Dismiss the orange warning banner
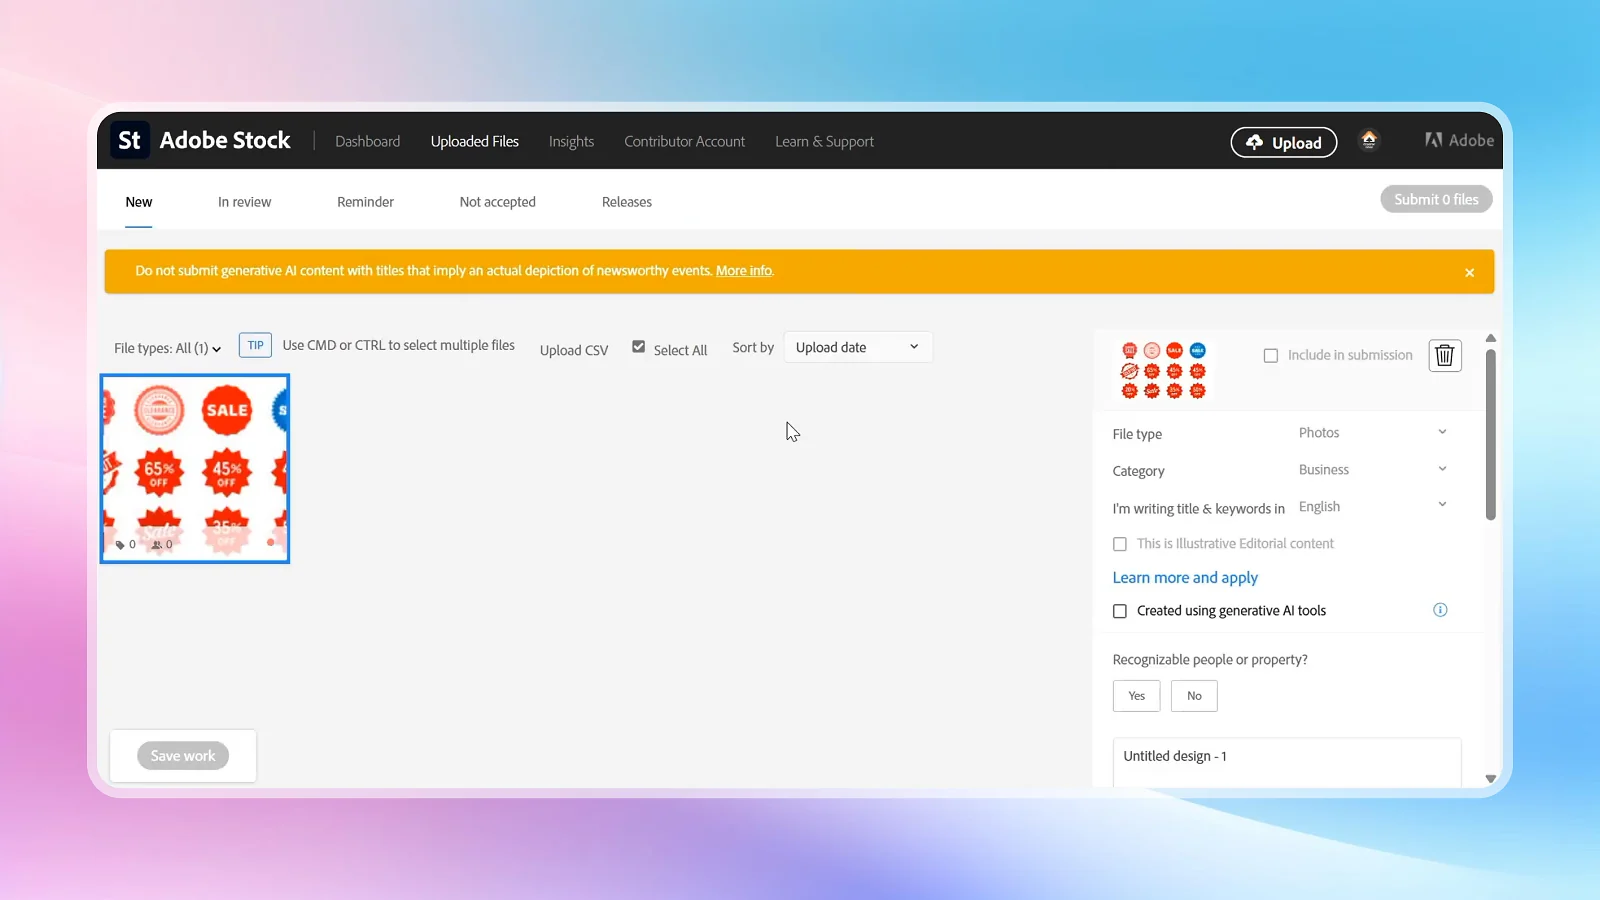Screen dimensions: 1600x900 tap(1469, 272)
